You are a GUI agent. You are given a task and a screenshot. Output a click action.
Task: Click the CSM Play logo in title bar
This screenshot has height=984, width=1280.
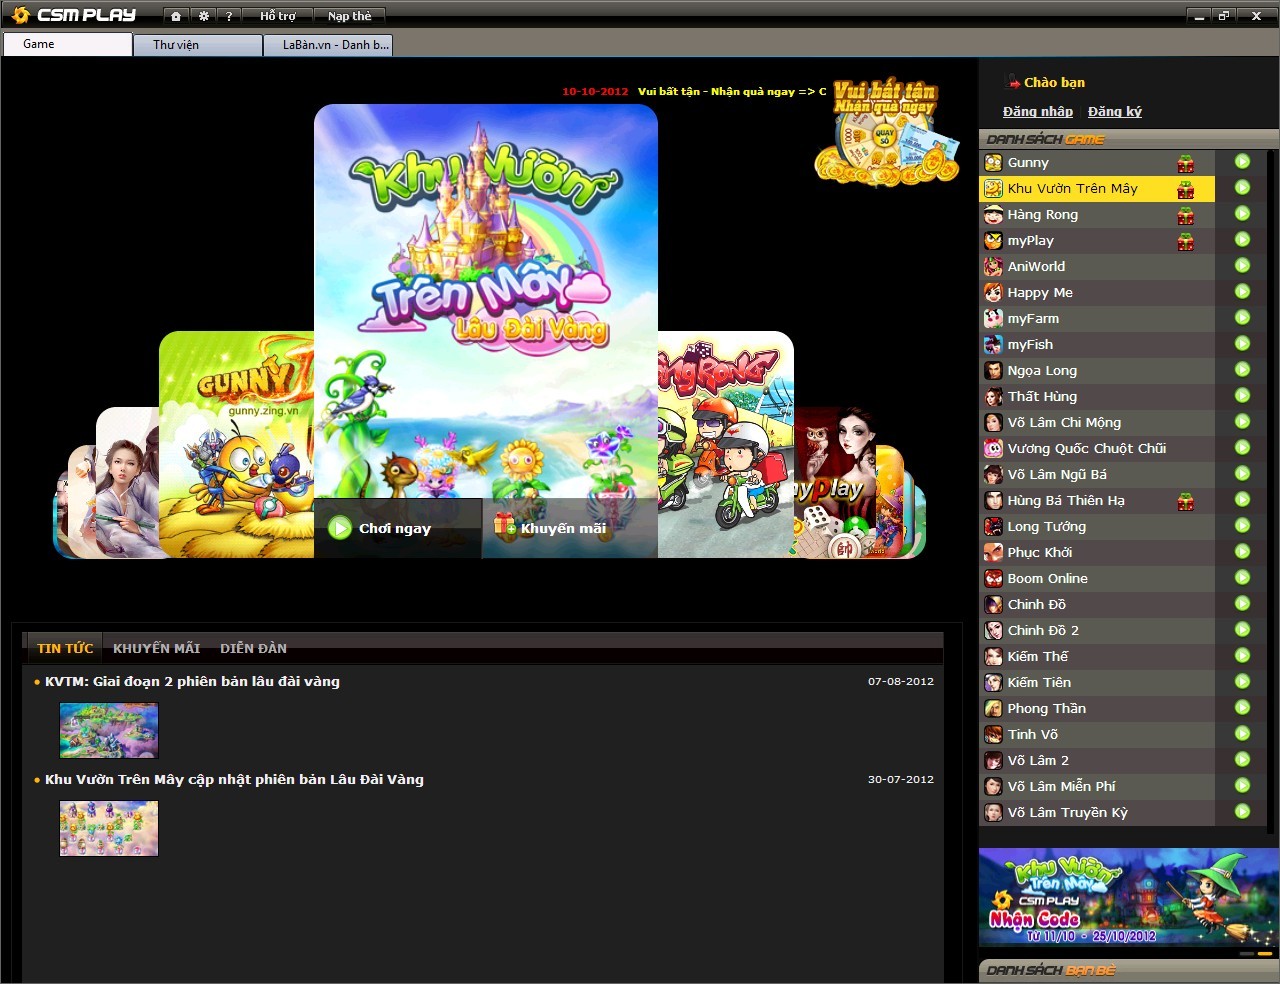74,15
